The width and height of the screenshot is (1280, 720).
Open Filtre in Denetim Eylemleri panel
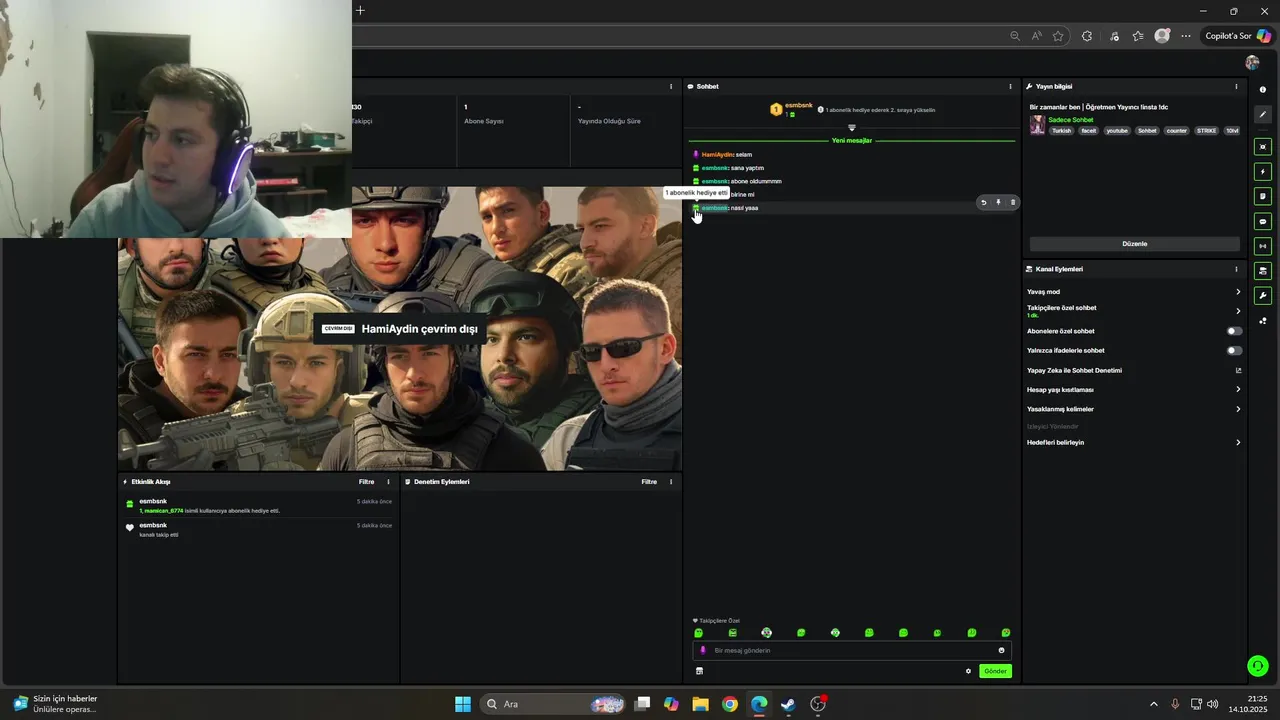(649, 482)
